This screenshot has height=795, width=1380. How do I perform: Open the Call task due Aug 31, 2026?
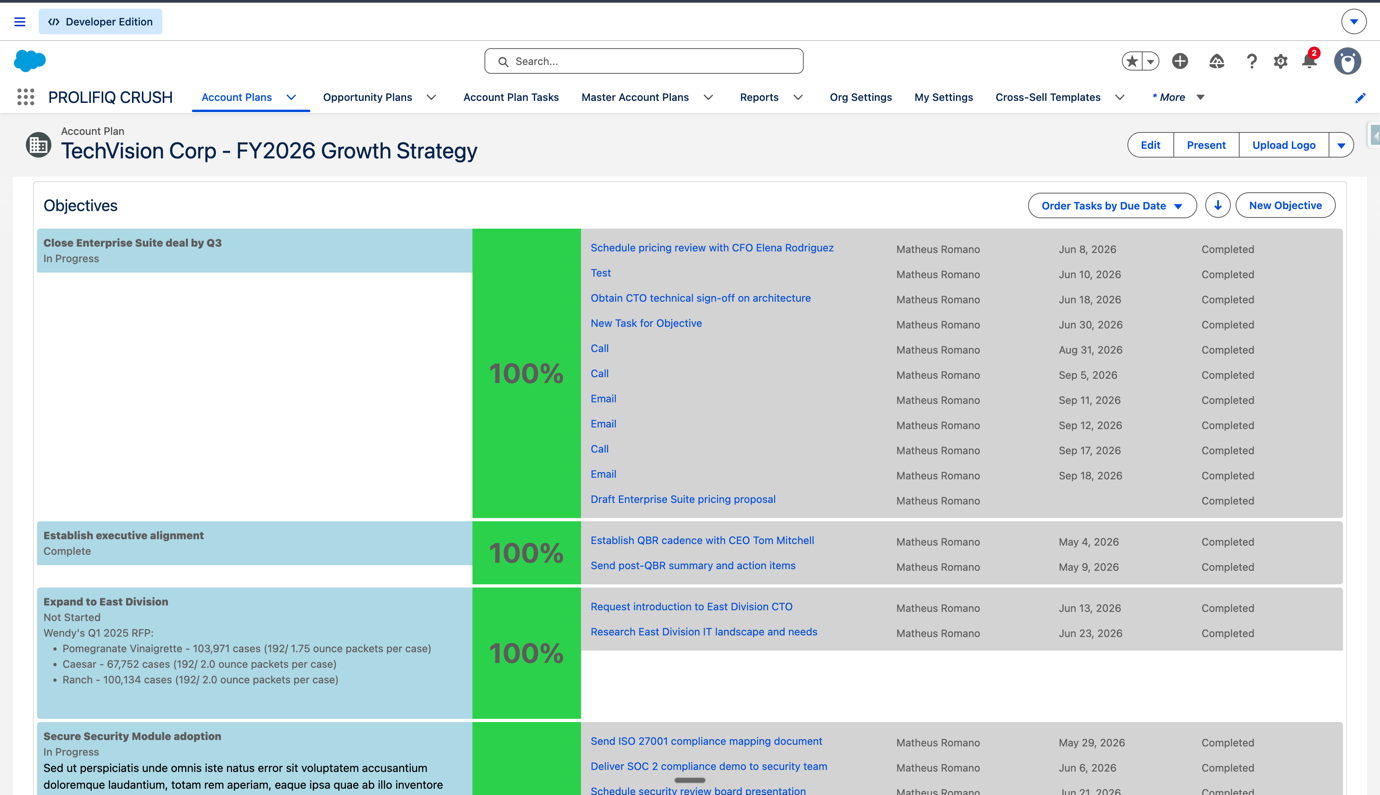click(600, 348)
